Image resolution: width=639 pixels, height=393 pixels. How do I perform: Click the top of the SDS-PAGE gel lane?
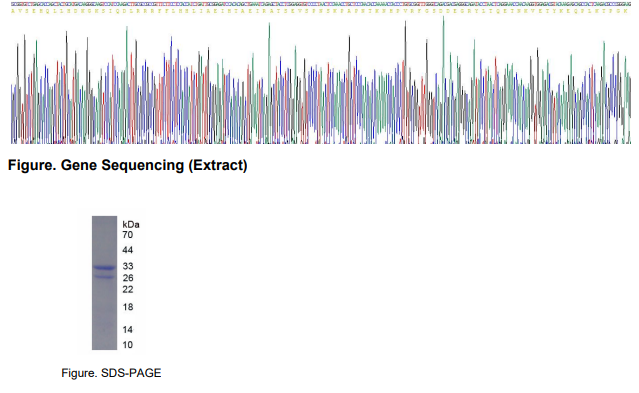tap(105, 219)
